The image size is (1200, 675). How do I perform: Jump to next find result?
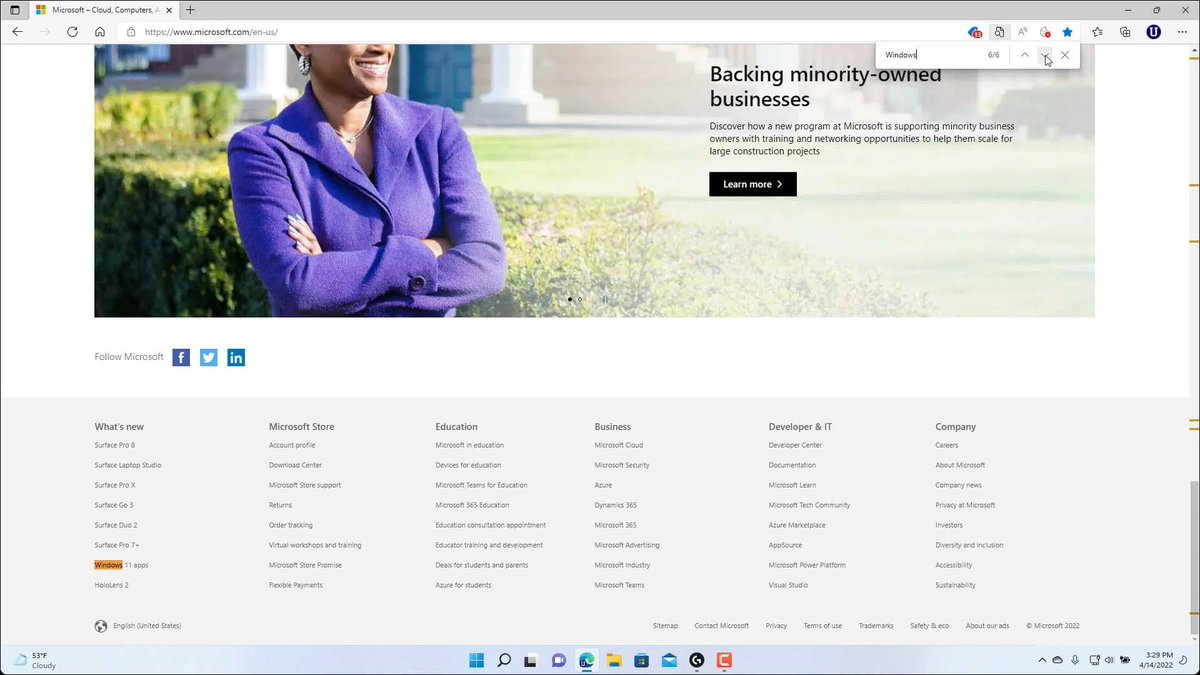pyautogui.click(x=1045, y=55)
